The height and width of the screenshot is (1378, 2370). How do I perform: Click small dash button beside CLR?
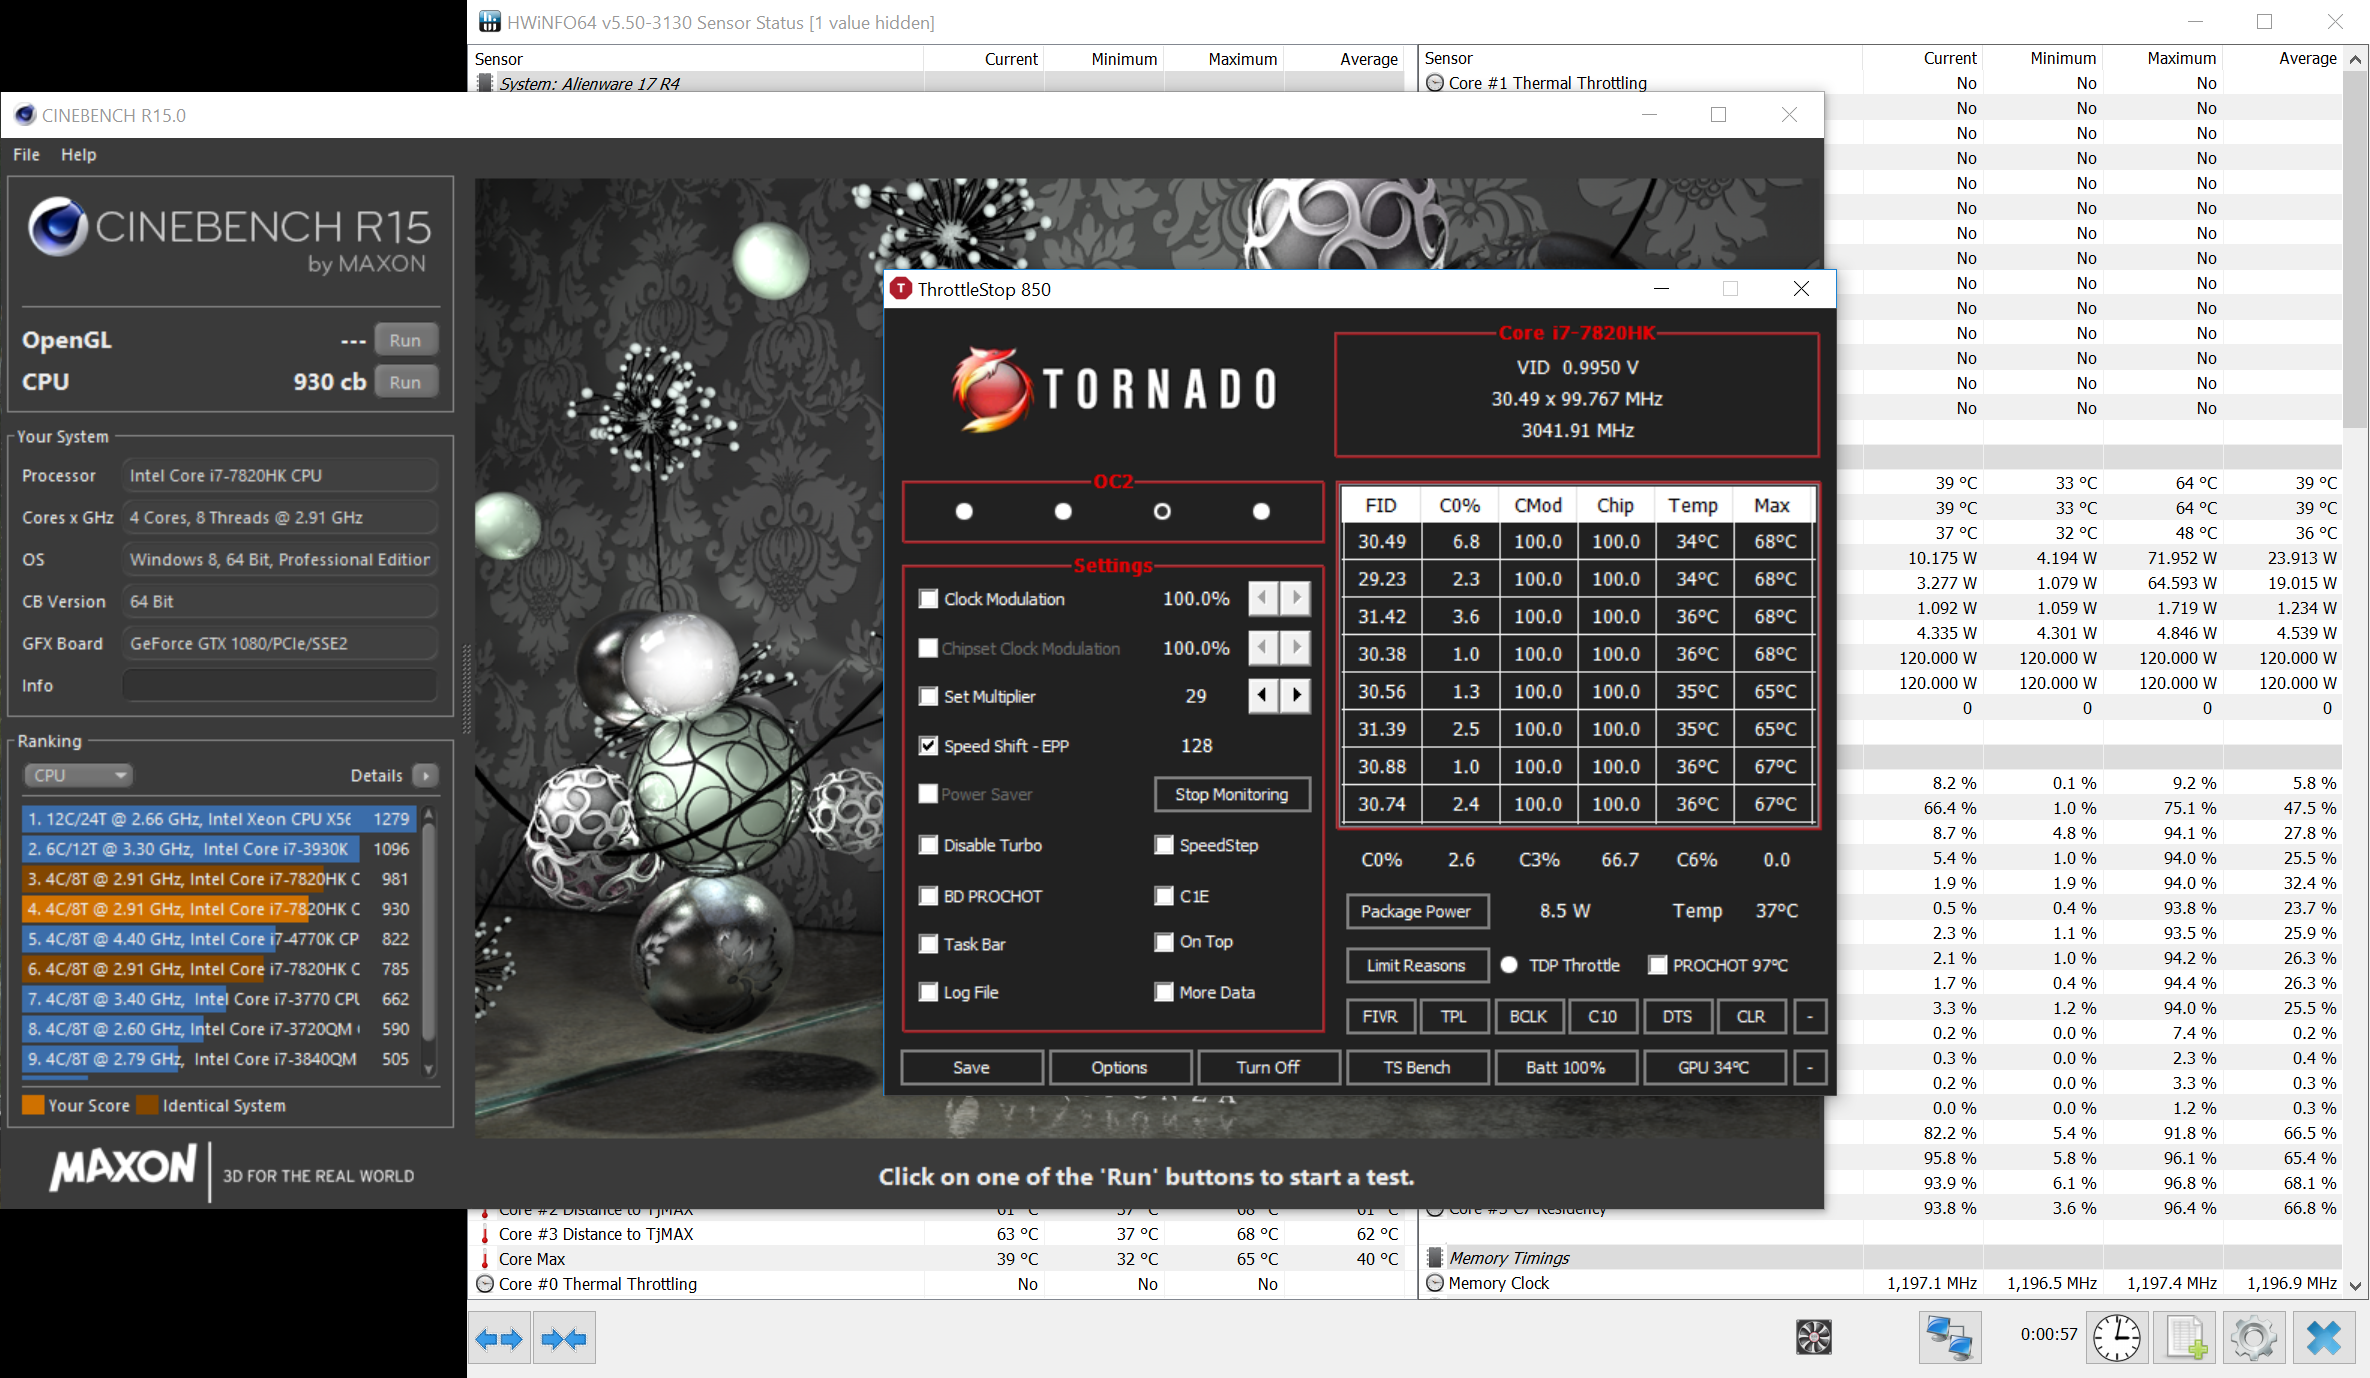[1809, 1016]
